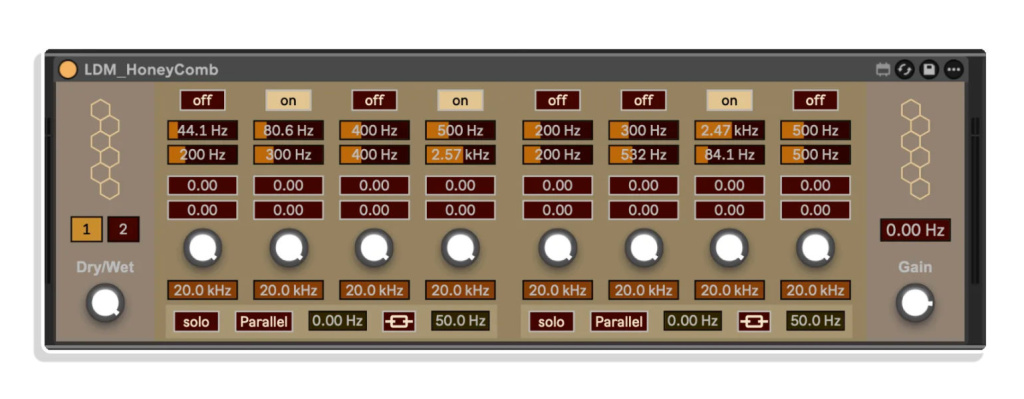Click the 200 Hz box below 44.1 Hz
The height and width of the screenshot is (399, 1024).
pyautogui.click(x=202, y=155)
